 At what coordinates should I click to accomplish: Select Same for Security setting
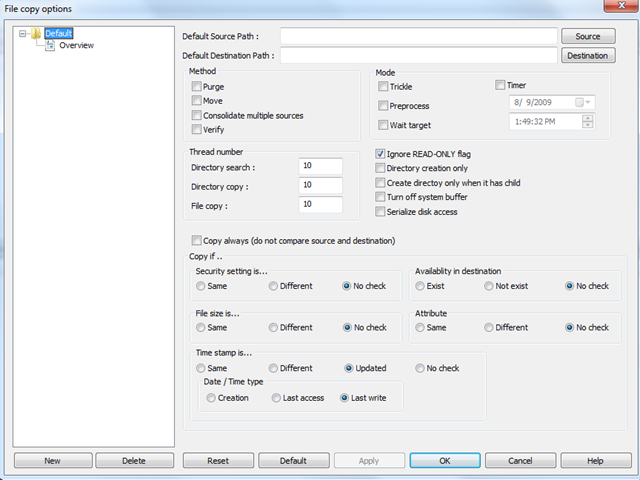[202, 286]
